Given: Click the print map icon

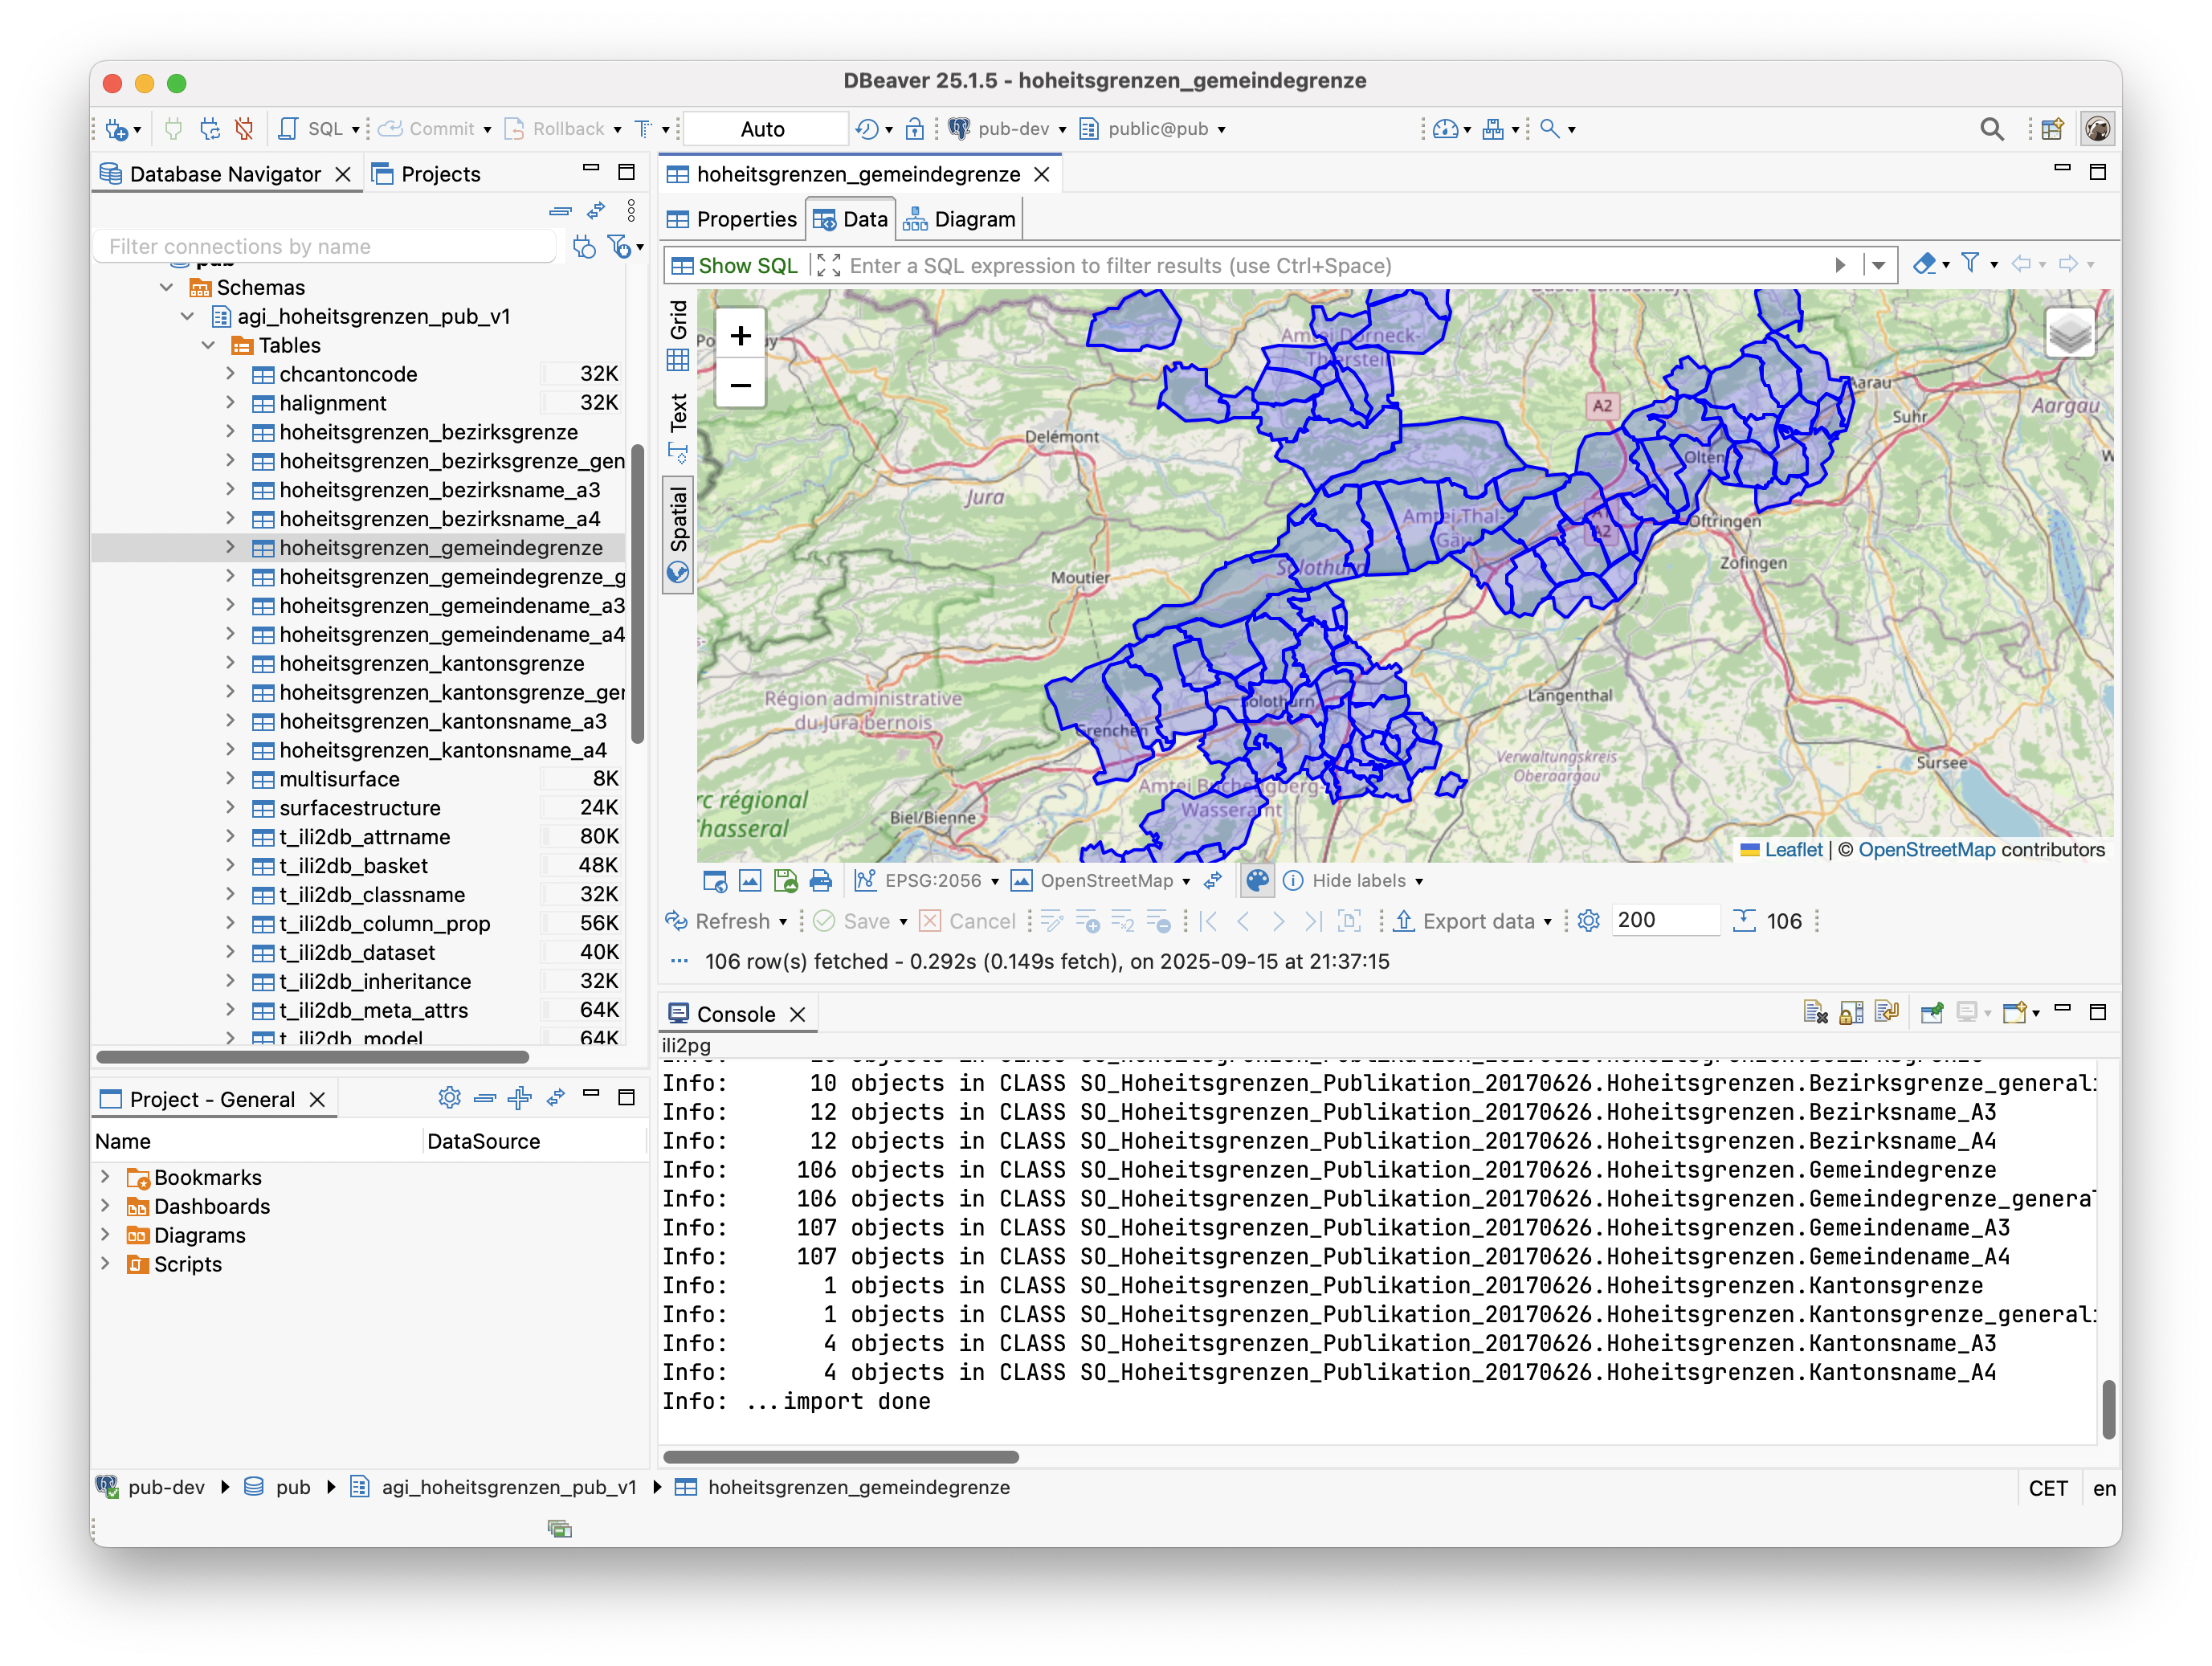Looking at the screenshot, I should (821, 880).
